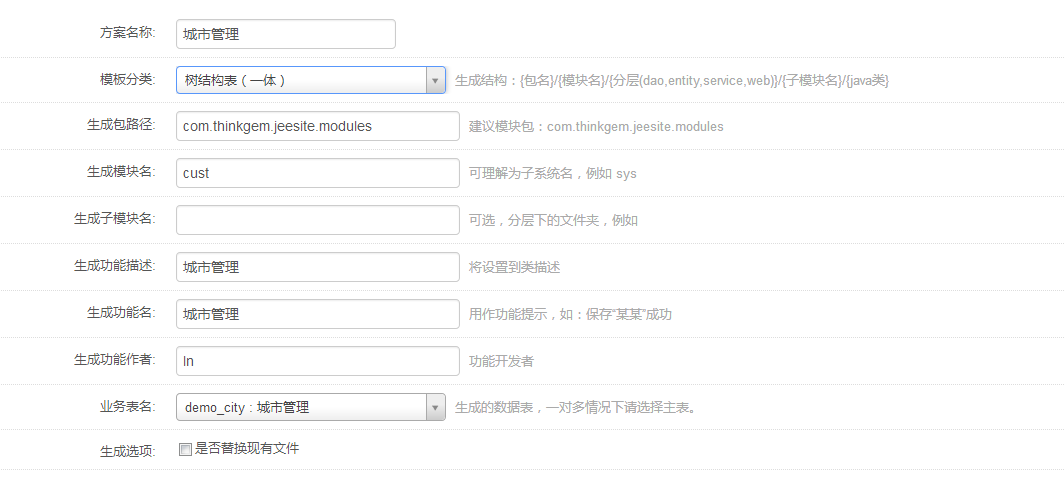Viewport: 1064px width, 482px height.
Task: Click the arrow of 业务表名 dropdown
Action: (x=436, y=407)
